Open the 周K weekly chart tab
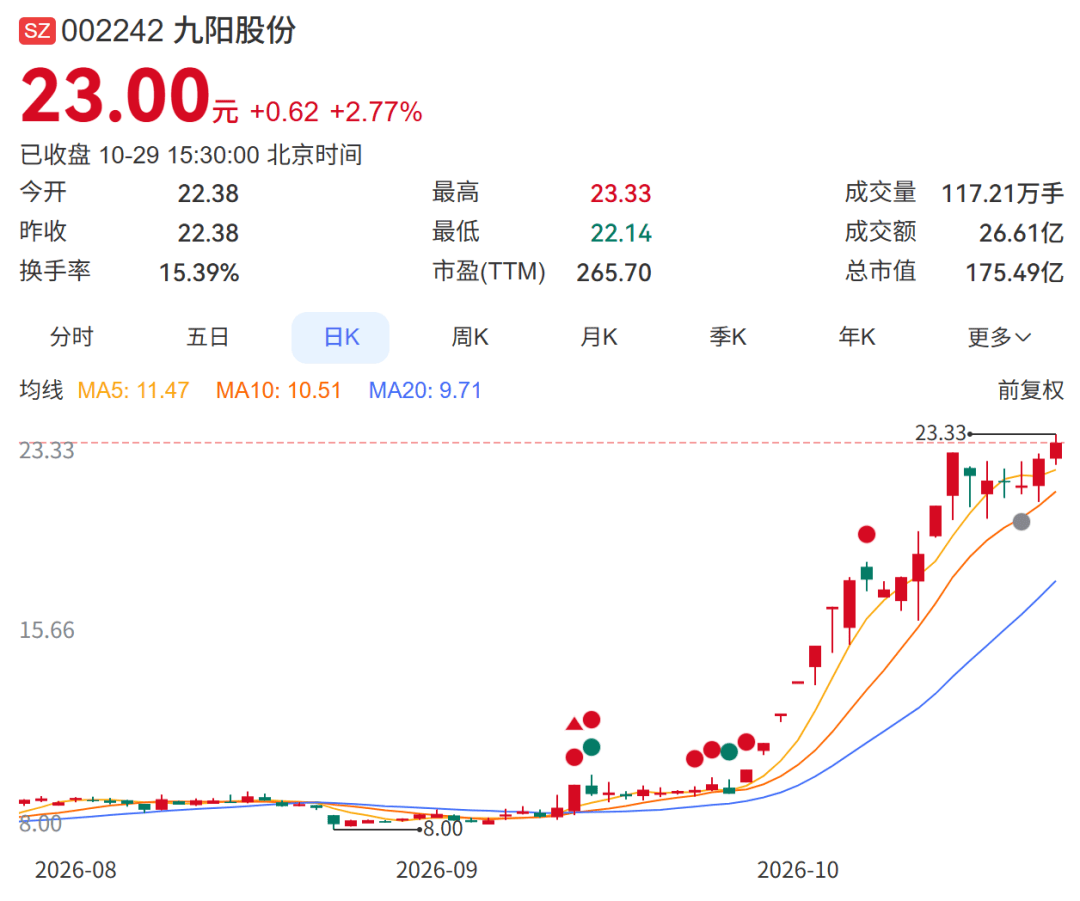 coord(470,338)
